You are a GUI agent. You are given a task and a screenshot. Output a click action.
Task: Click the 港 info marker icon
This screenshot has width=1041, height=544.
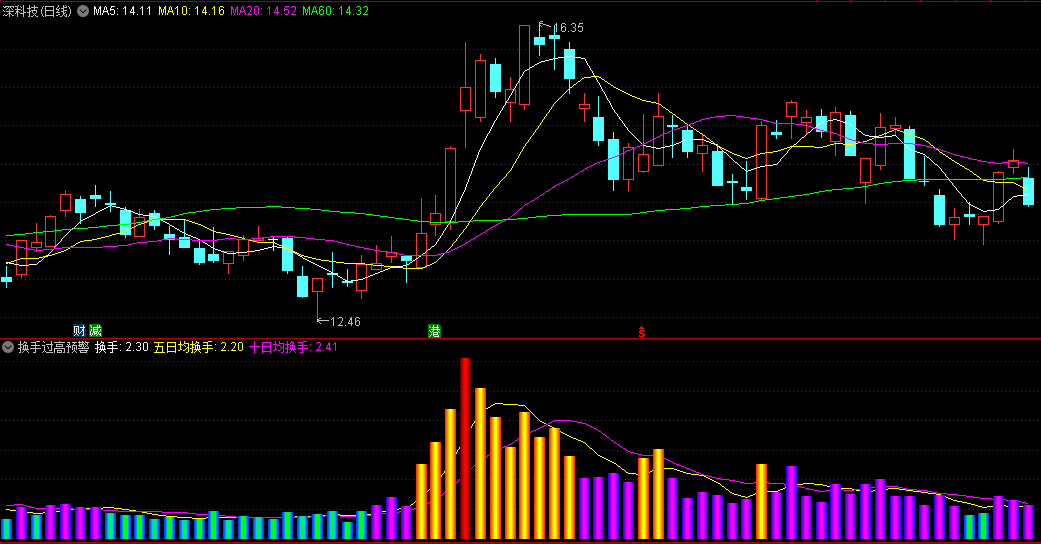click(x=434, y=331)
